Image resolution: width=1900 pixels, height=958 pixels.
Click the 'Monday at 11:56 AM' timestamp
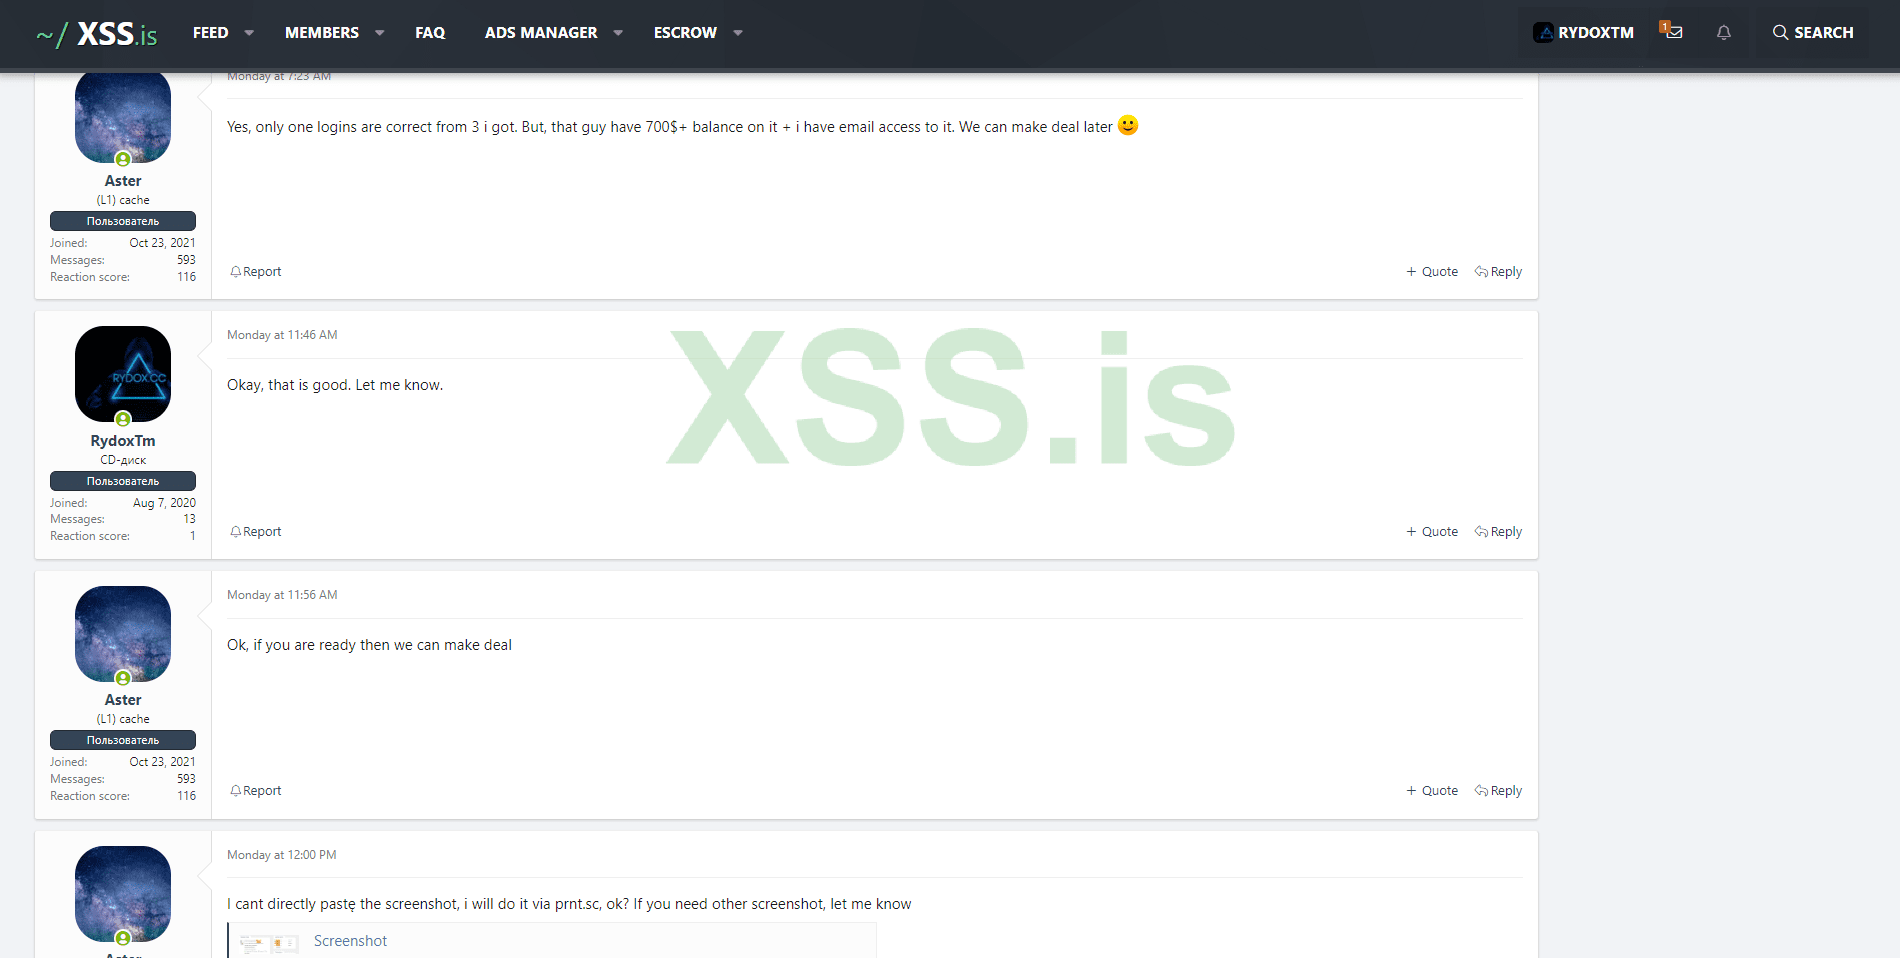coord(282,595)
